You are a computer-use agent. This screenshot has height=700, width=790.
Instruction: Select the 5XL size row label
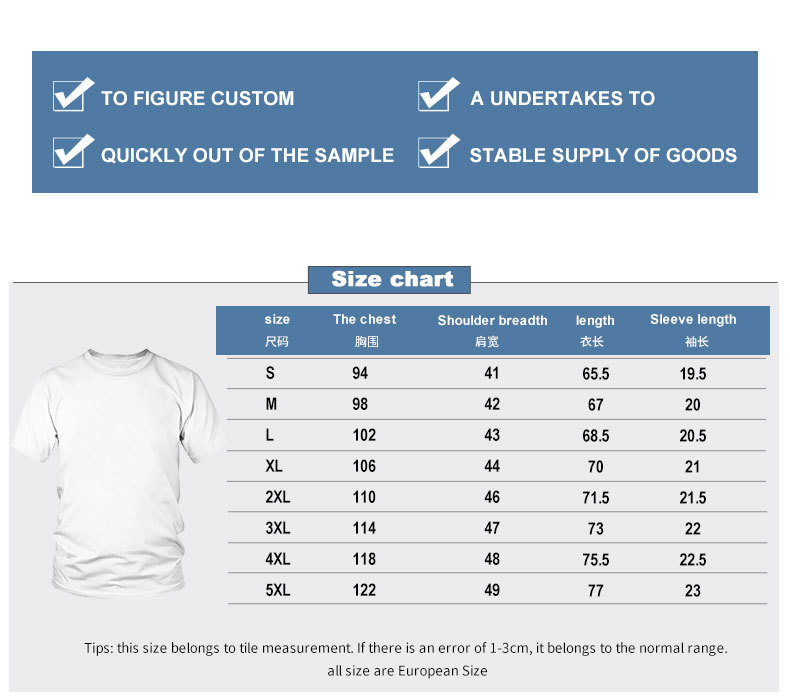point(278,590)
